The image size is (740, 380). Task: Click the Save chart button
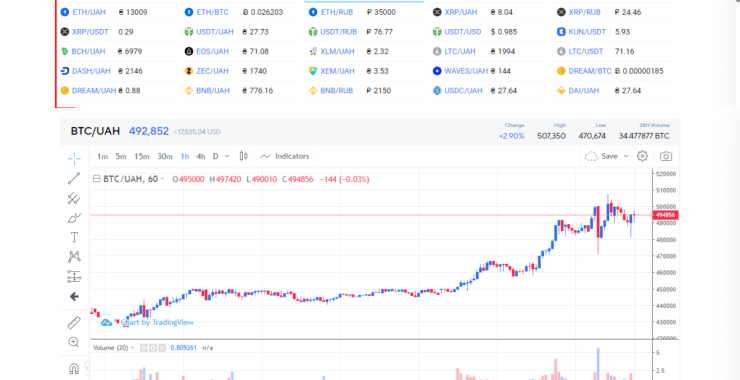(x=609, y=156)
